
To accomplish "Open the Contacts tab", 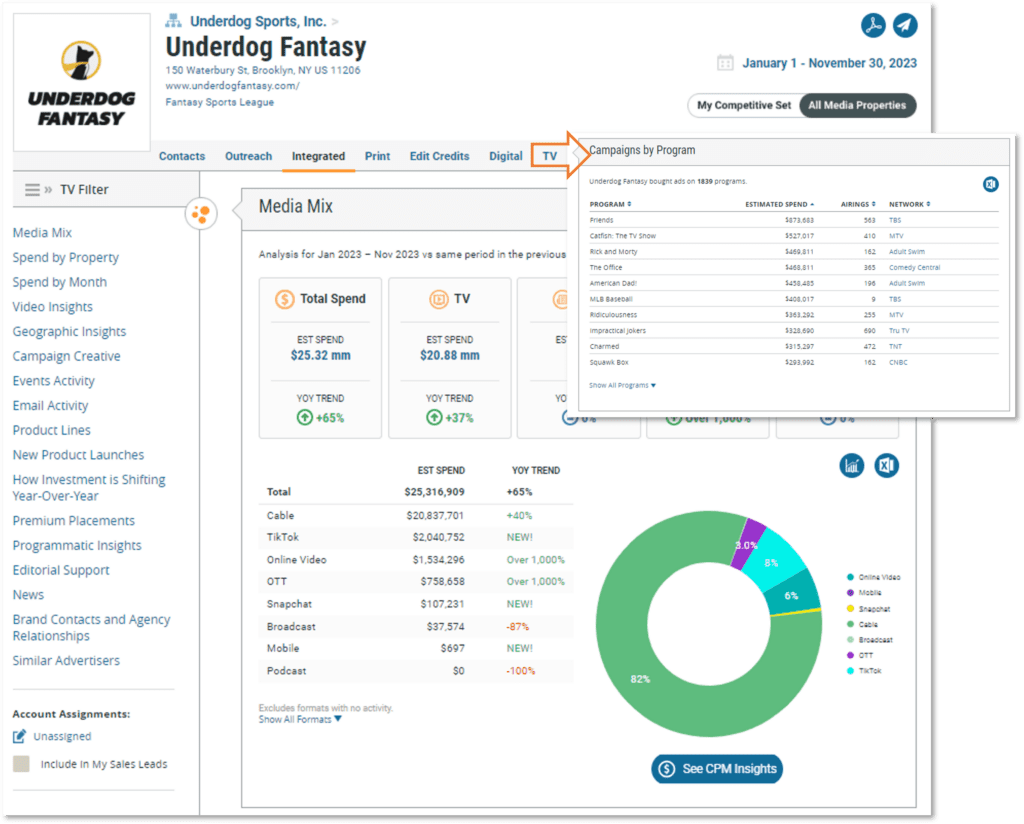I will pos(182,156).
